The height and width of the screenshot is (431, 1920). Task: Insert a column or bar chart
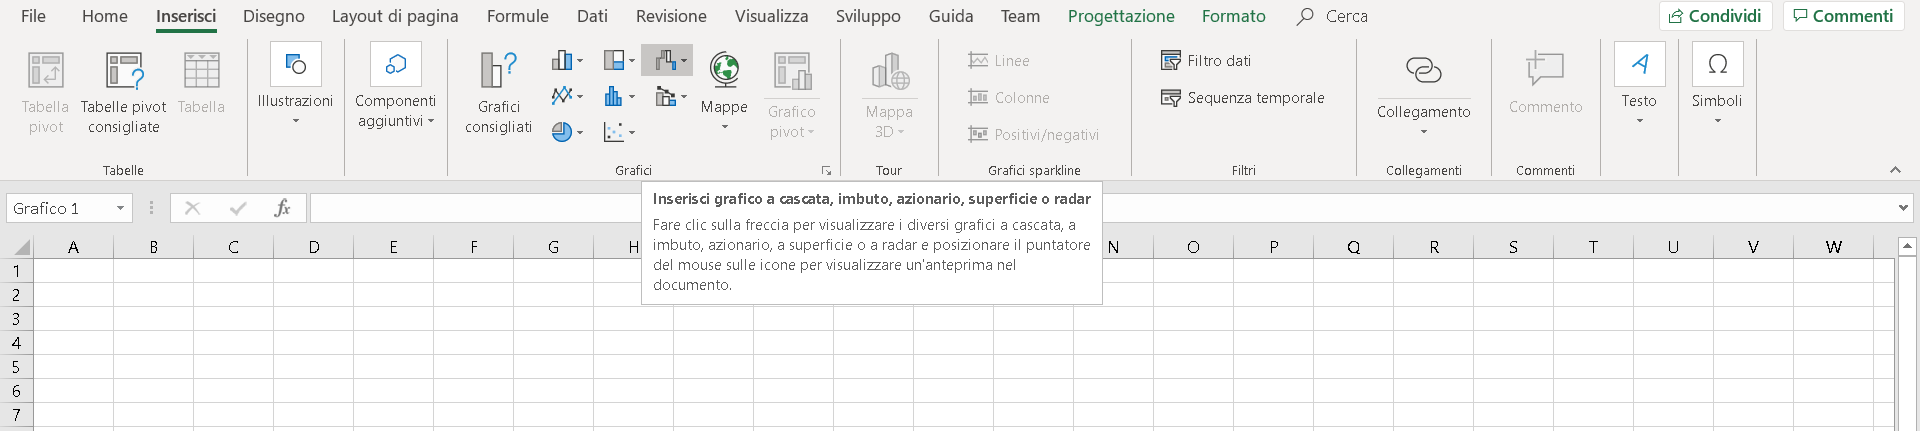(567, 61)
